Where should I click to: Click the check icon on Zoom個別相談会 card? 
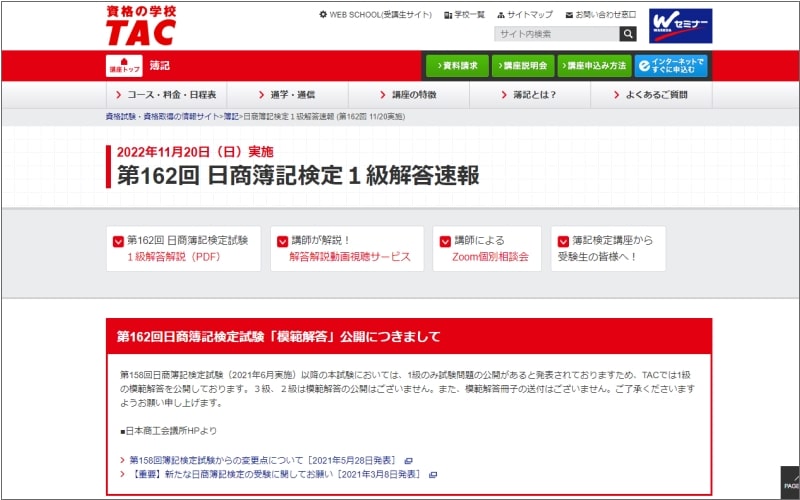pyautogui.click(x=445, y=241)
